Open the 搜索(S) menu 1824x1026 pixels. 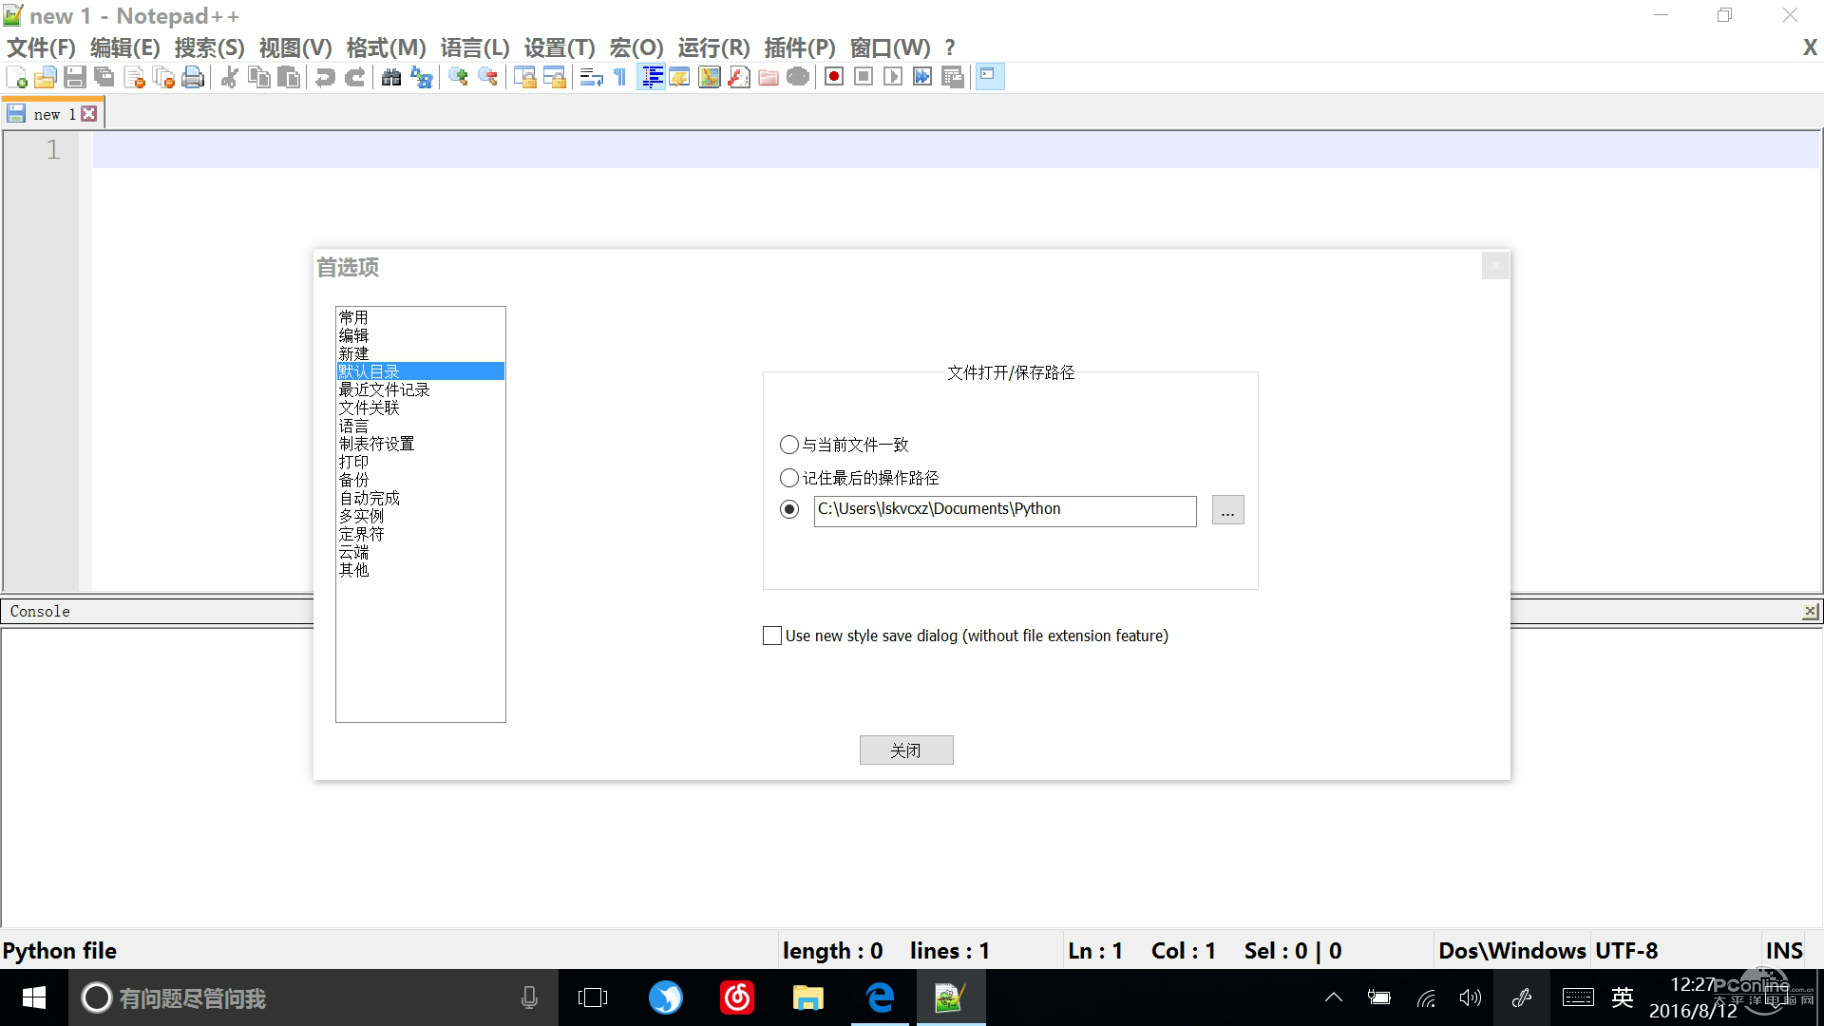(x=209, y=47)
